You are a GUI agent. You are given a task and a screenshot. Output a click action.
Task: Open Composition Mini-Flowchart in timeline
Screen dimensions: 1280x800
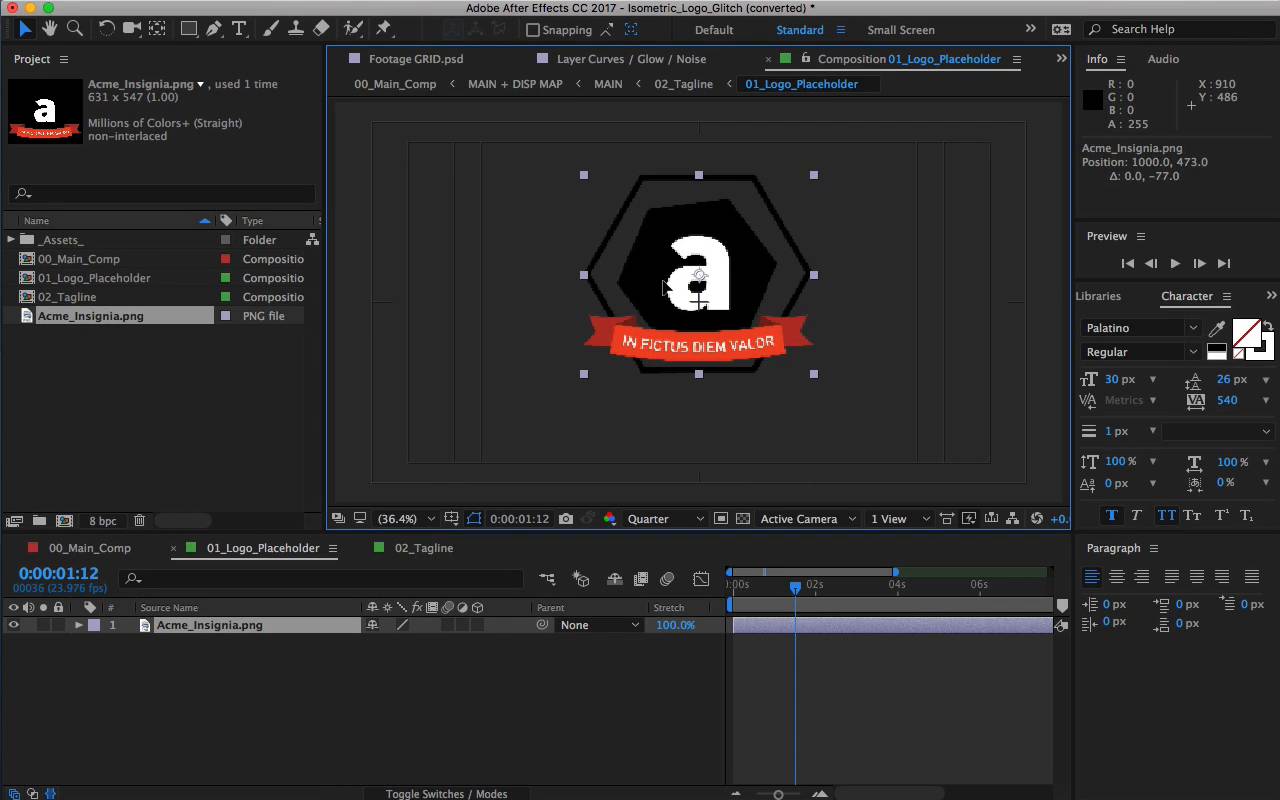point(547,579)
